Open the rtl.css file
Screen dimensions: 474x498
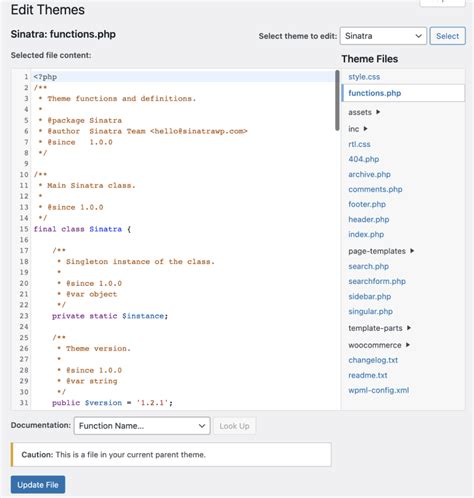click(359, 144)
